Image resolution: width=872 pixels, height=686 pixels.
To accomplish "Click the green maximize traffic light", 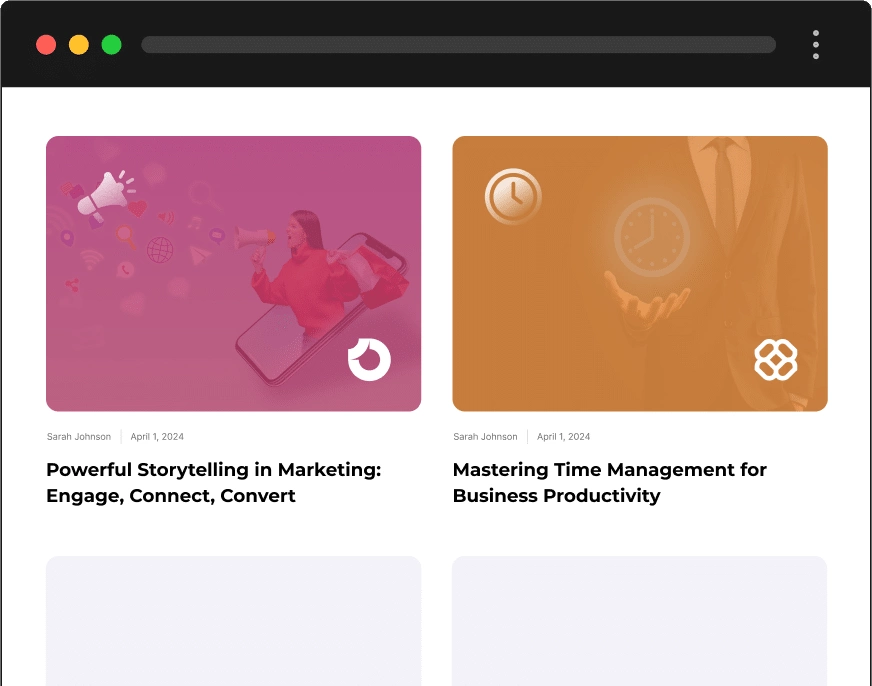I will (x=111, y=44).
